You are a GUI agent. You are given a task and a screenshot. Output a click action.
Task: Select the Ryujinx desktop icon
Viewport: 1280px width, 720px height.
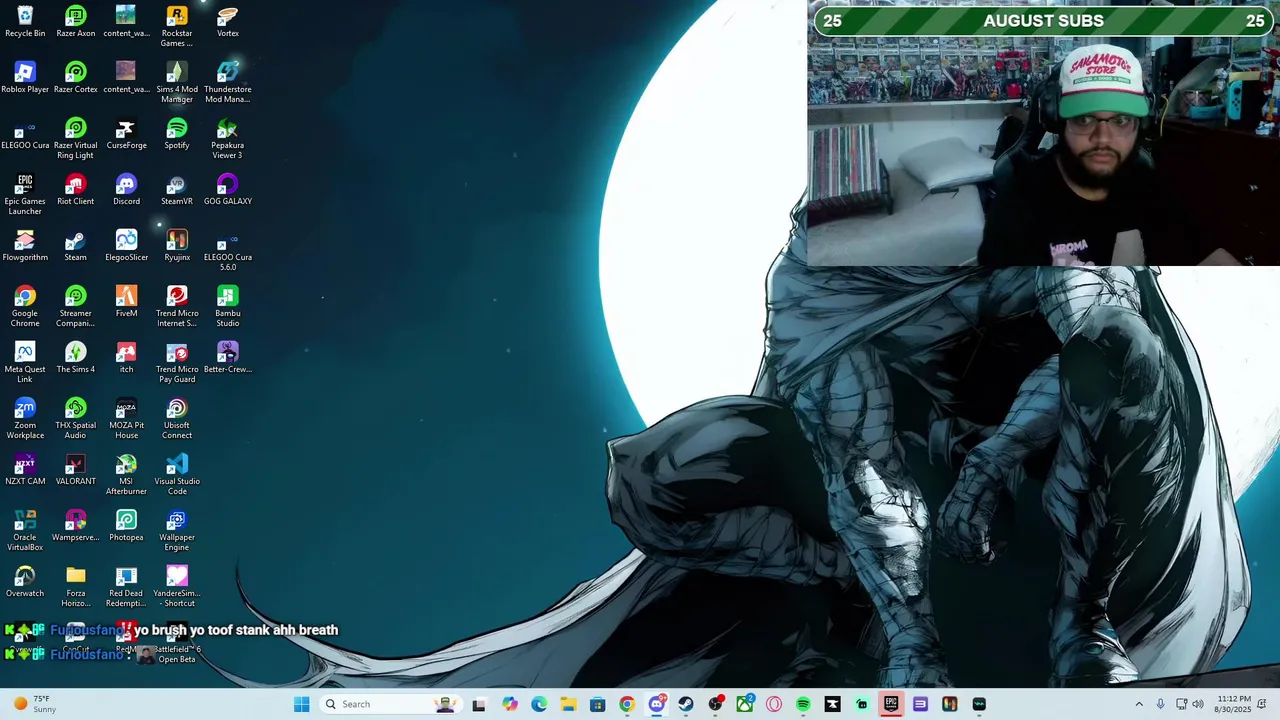coord(177,245)
